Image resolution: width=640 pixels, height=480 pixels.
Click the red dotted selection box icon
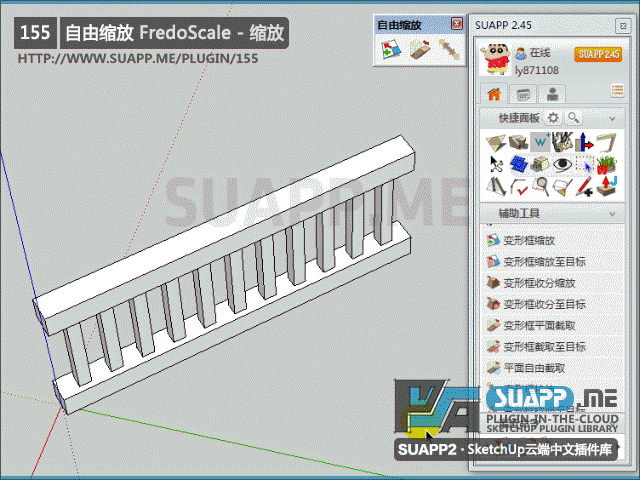pos(584,164)
